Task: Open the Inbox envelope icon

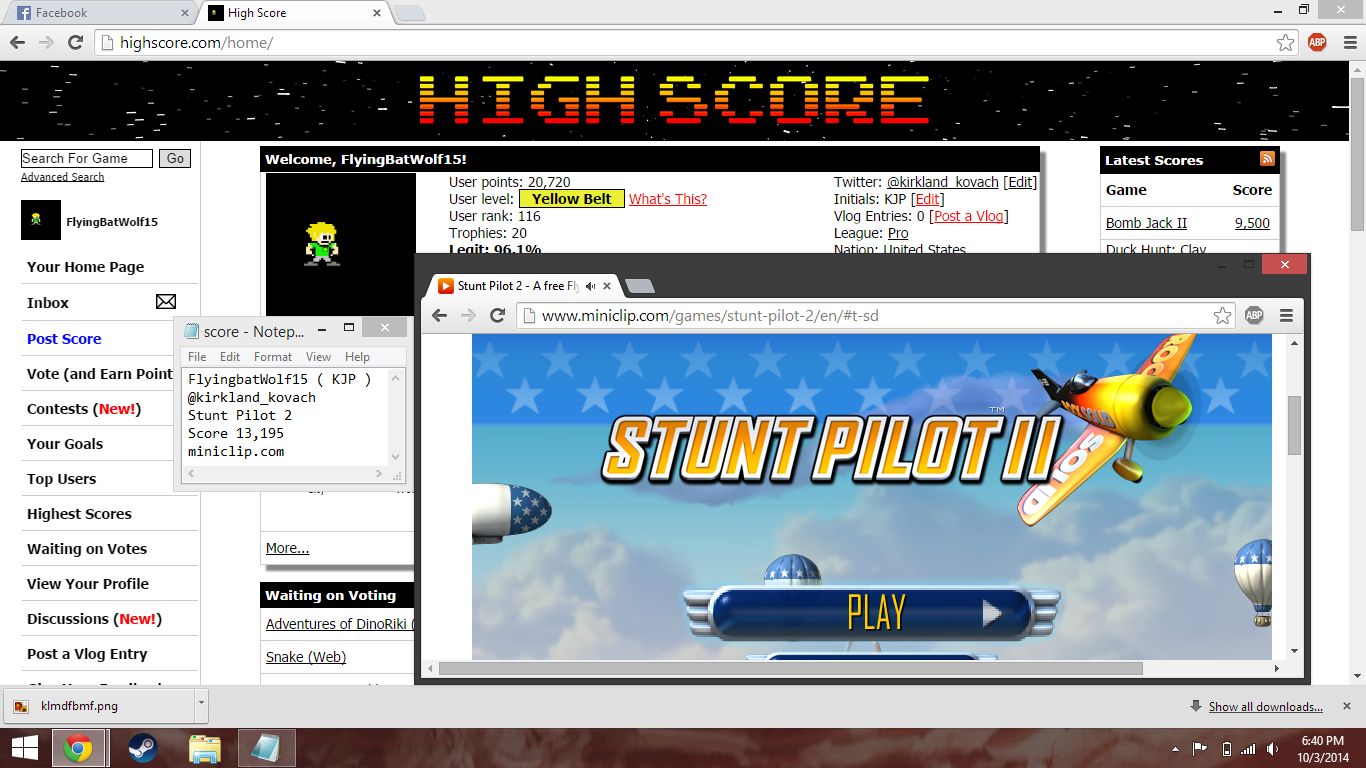Action: [x=166, y=302]
